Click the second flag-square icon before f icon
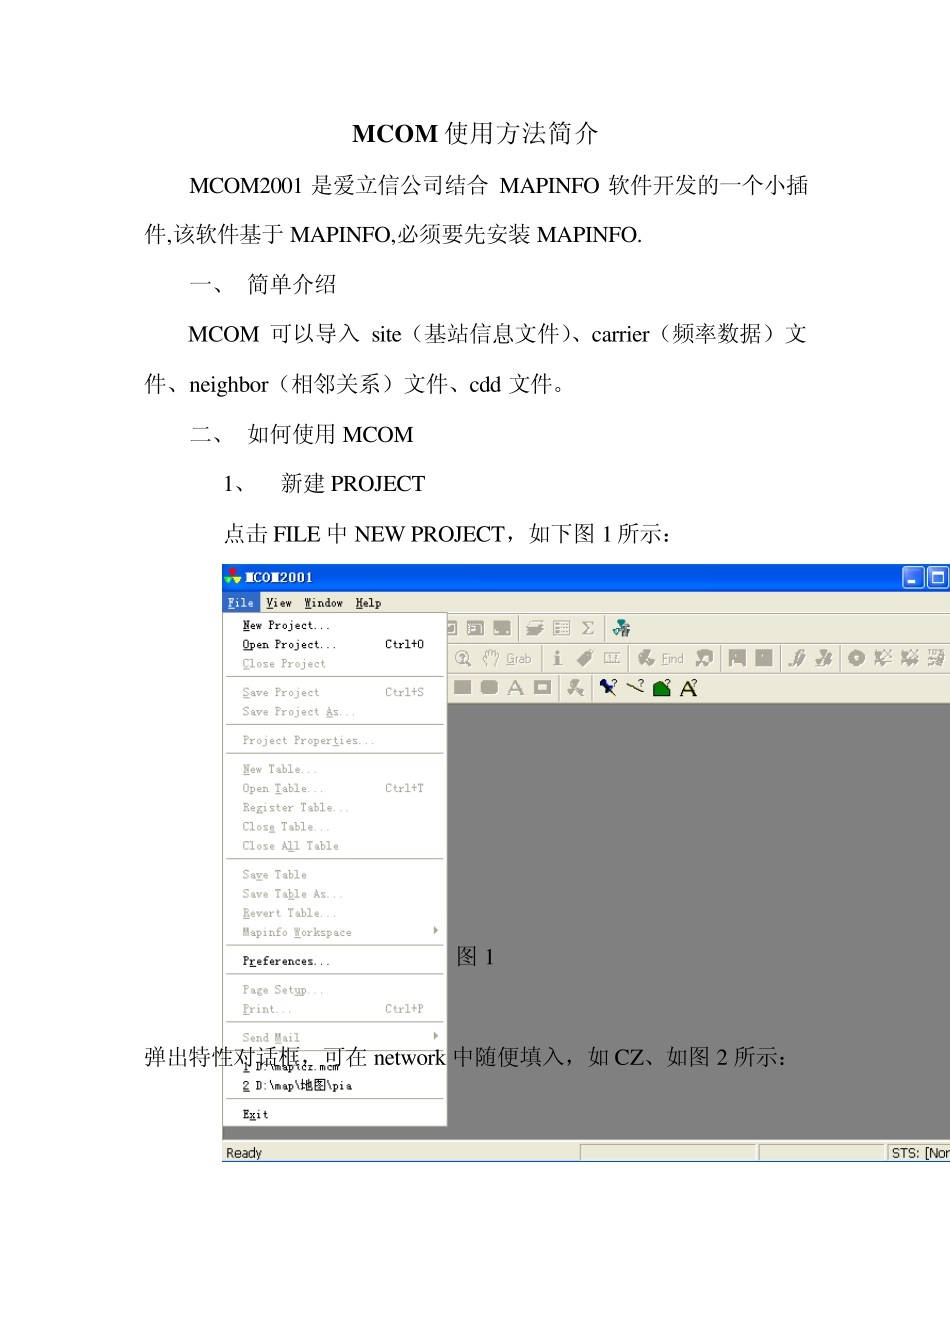 [x=764, y=658]
